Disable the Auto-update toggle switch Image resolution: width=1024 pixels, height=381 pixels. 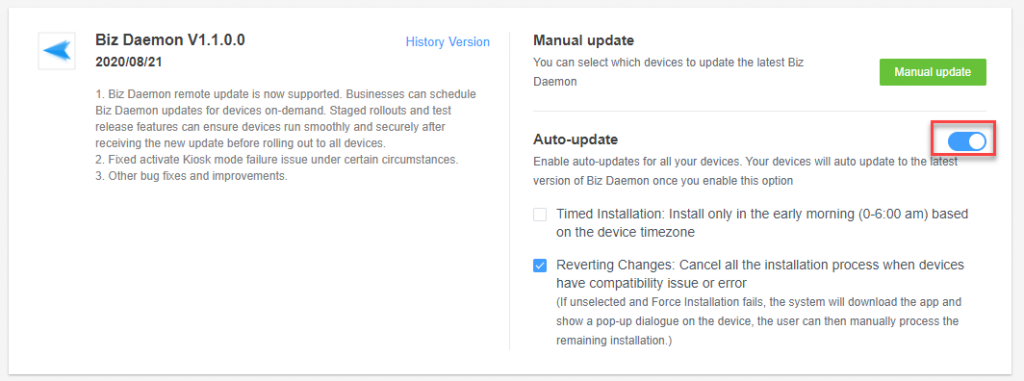click(967, 141)
